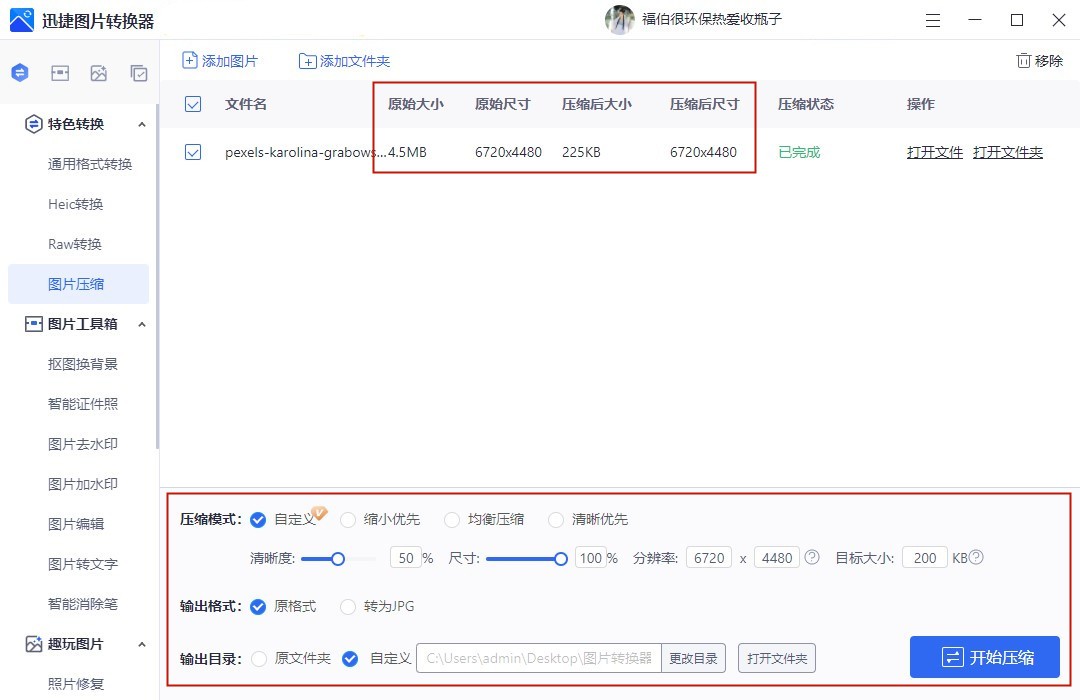The width and height of the screenshot is (1080, 700).
Task: Collapse the 特色转换 section
Action: [141, 124]
